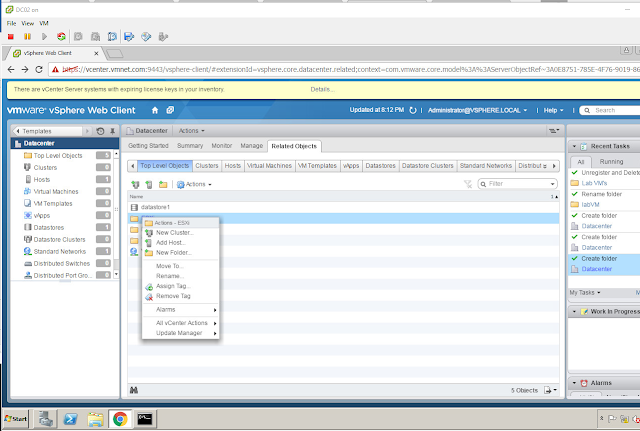The width and height of the screenshot is (640, 431).
Task: Open Server Manager from the taskbar
Action: pyautogui.click(x=46, y=419)
